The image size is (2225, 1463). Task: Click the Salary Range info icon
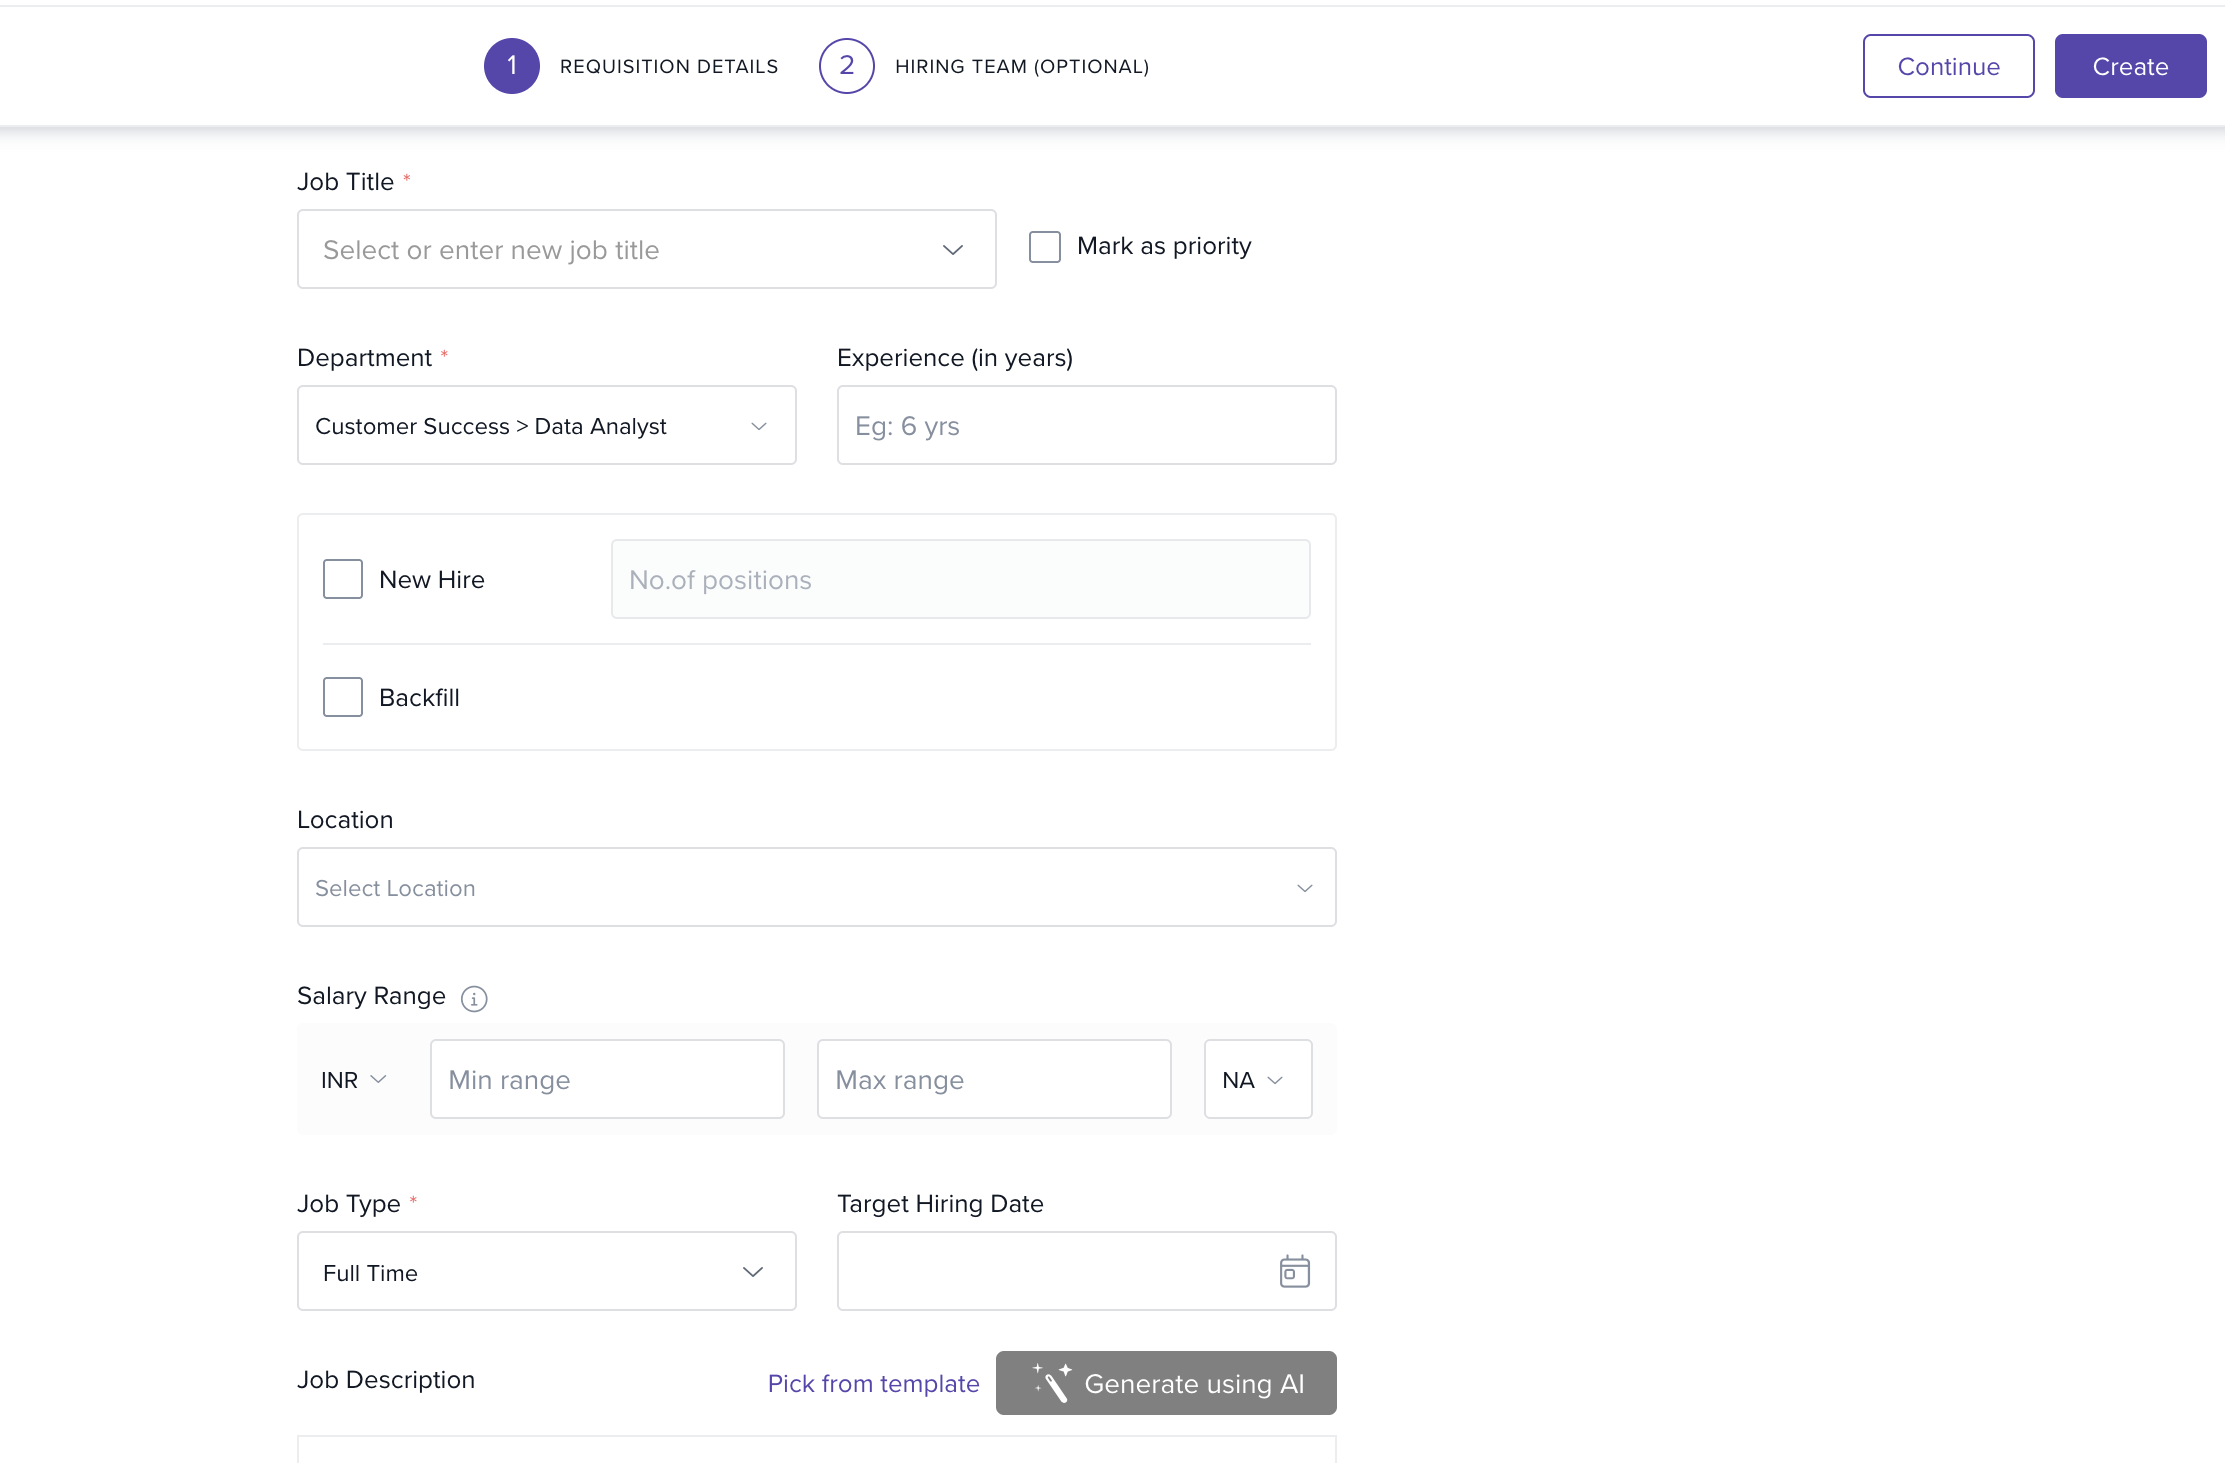pos(474,998)
